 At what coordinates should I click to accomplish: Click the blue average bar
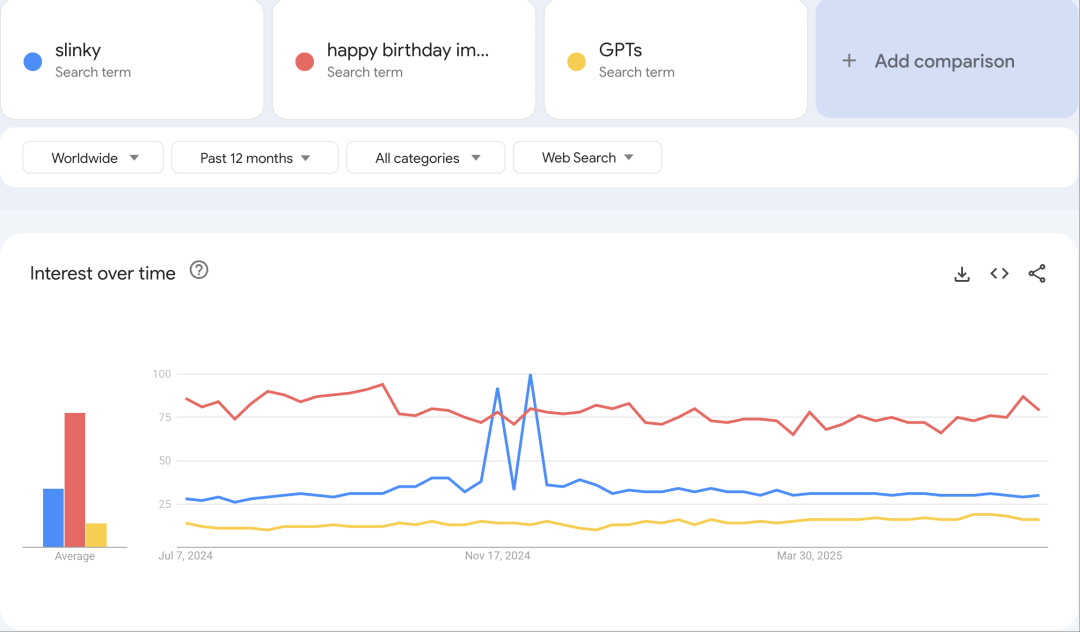[54, 518]
